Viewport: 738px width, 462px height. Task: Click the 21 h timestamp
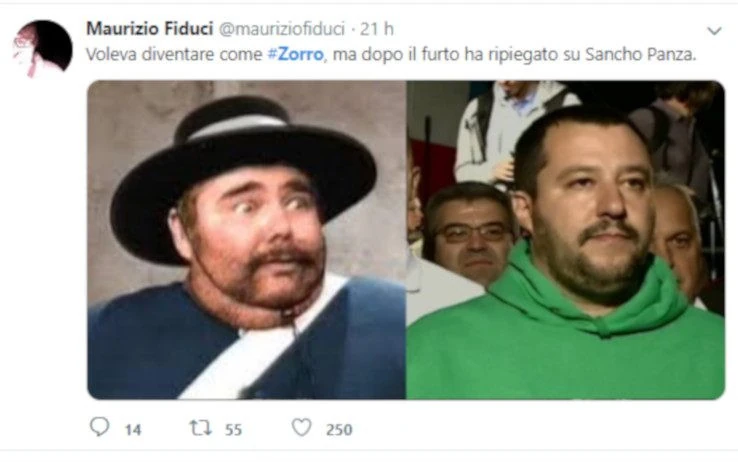tap(377, 29)
